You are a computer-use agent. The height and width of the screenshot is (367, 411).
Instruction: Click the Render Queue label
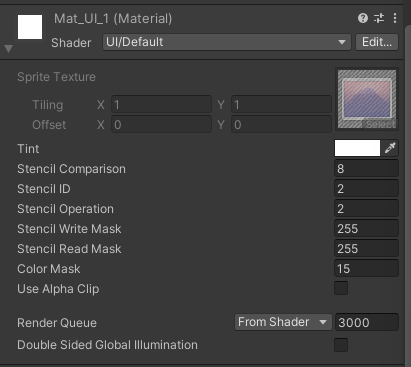coord(57,323)
